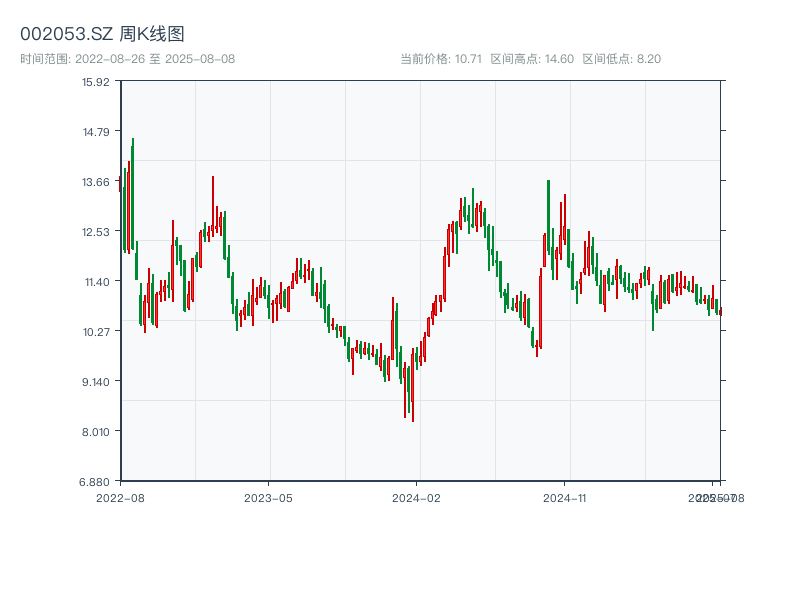Click the 区间高点 14.60 label

click(532, 59)
